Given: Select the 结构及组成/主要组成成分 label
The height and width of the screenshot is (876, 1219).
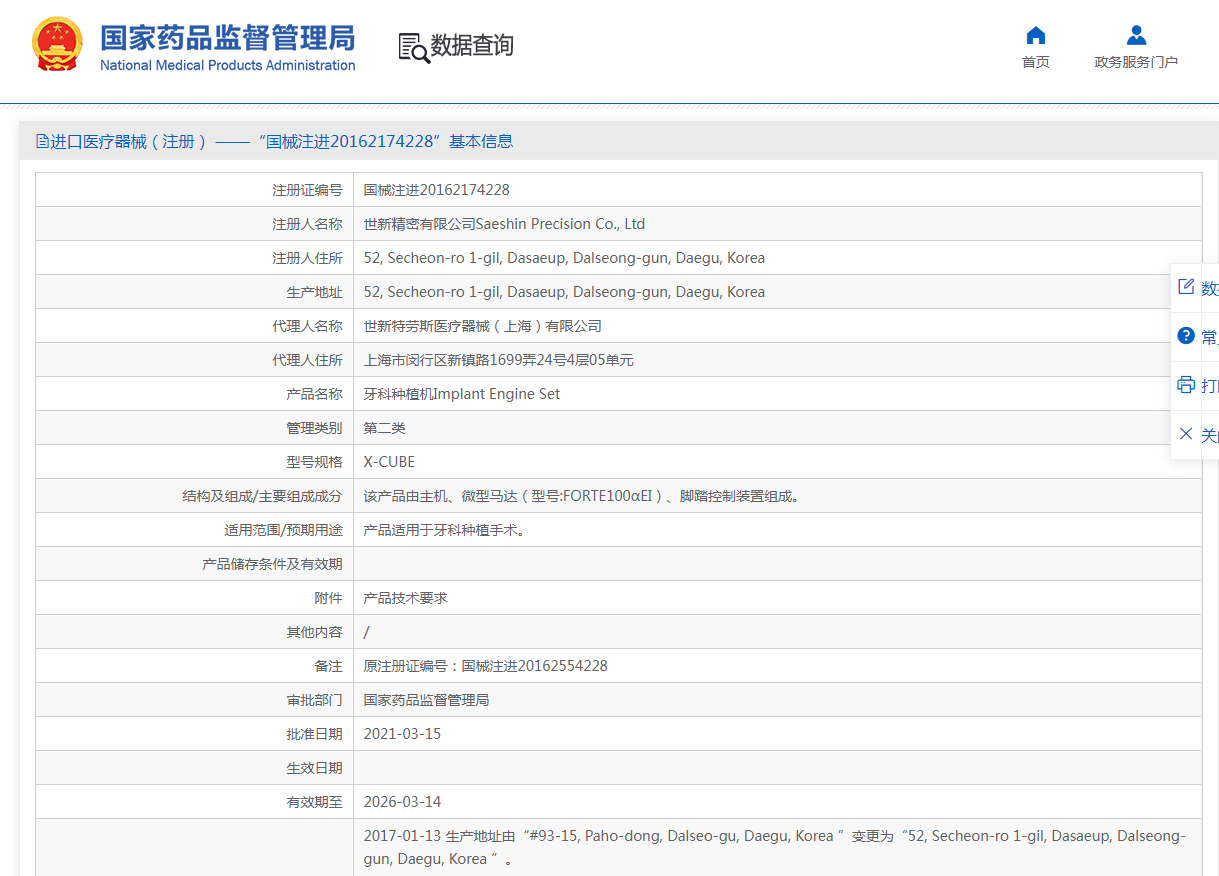Looking at the screenshot, I should tap(262, 496).
